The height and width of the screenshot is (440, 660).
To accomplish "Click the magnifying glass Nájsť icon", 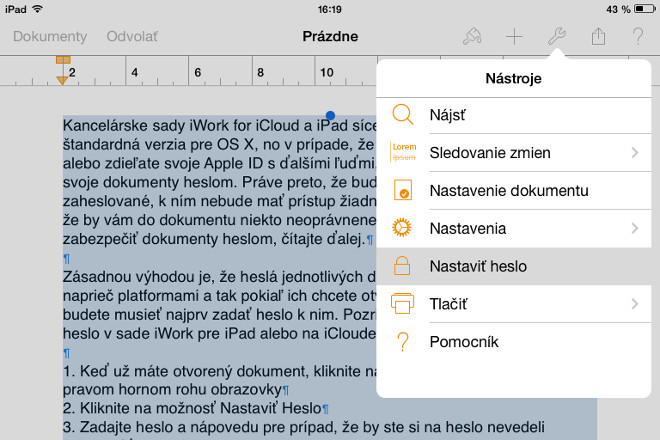I will [x=403, y=115].
